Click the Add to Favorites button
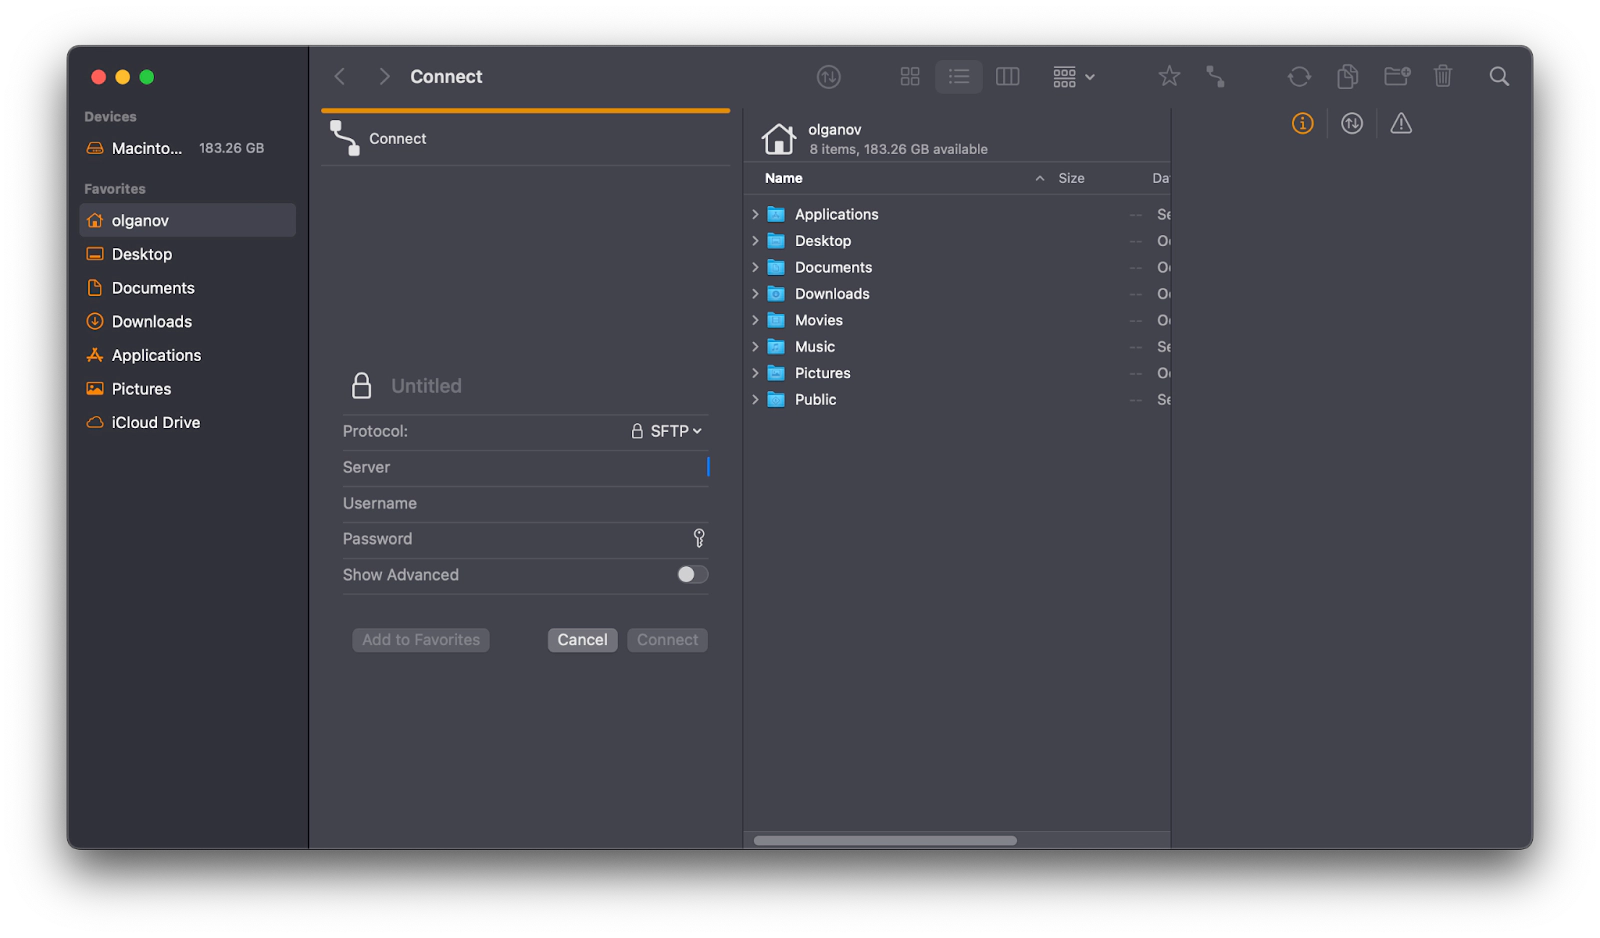 coord(421,640)
